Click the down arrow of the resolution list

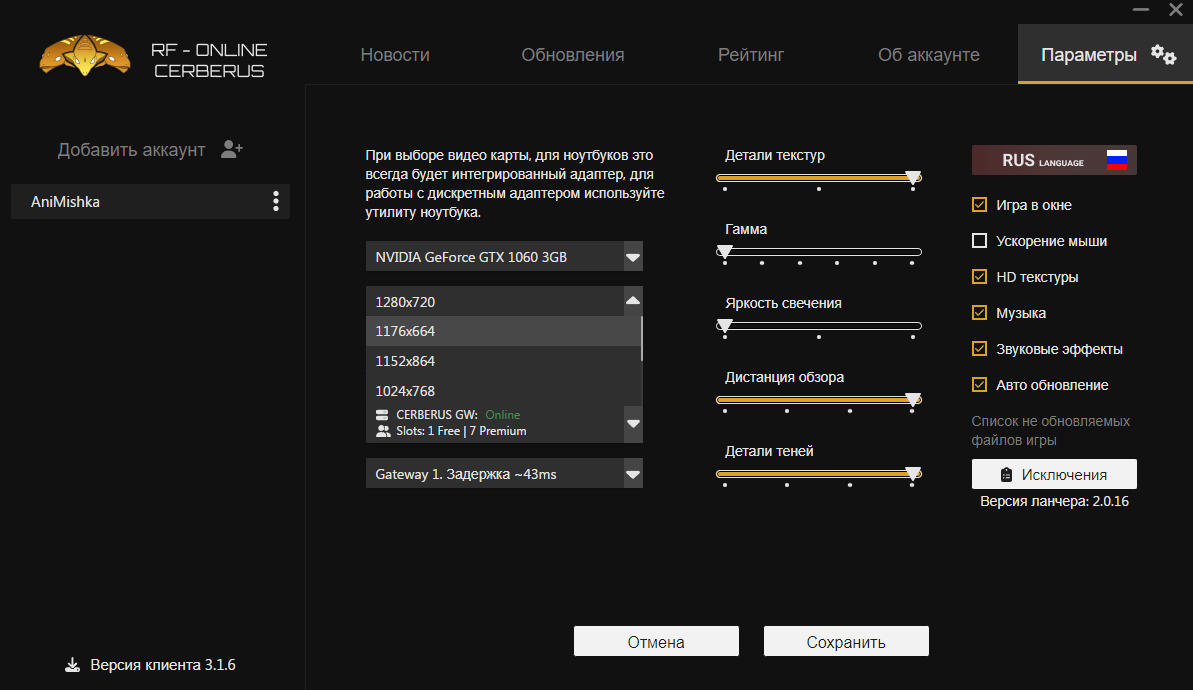(x=632, y=424)
